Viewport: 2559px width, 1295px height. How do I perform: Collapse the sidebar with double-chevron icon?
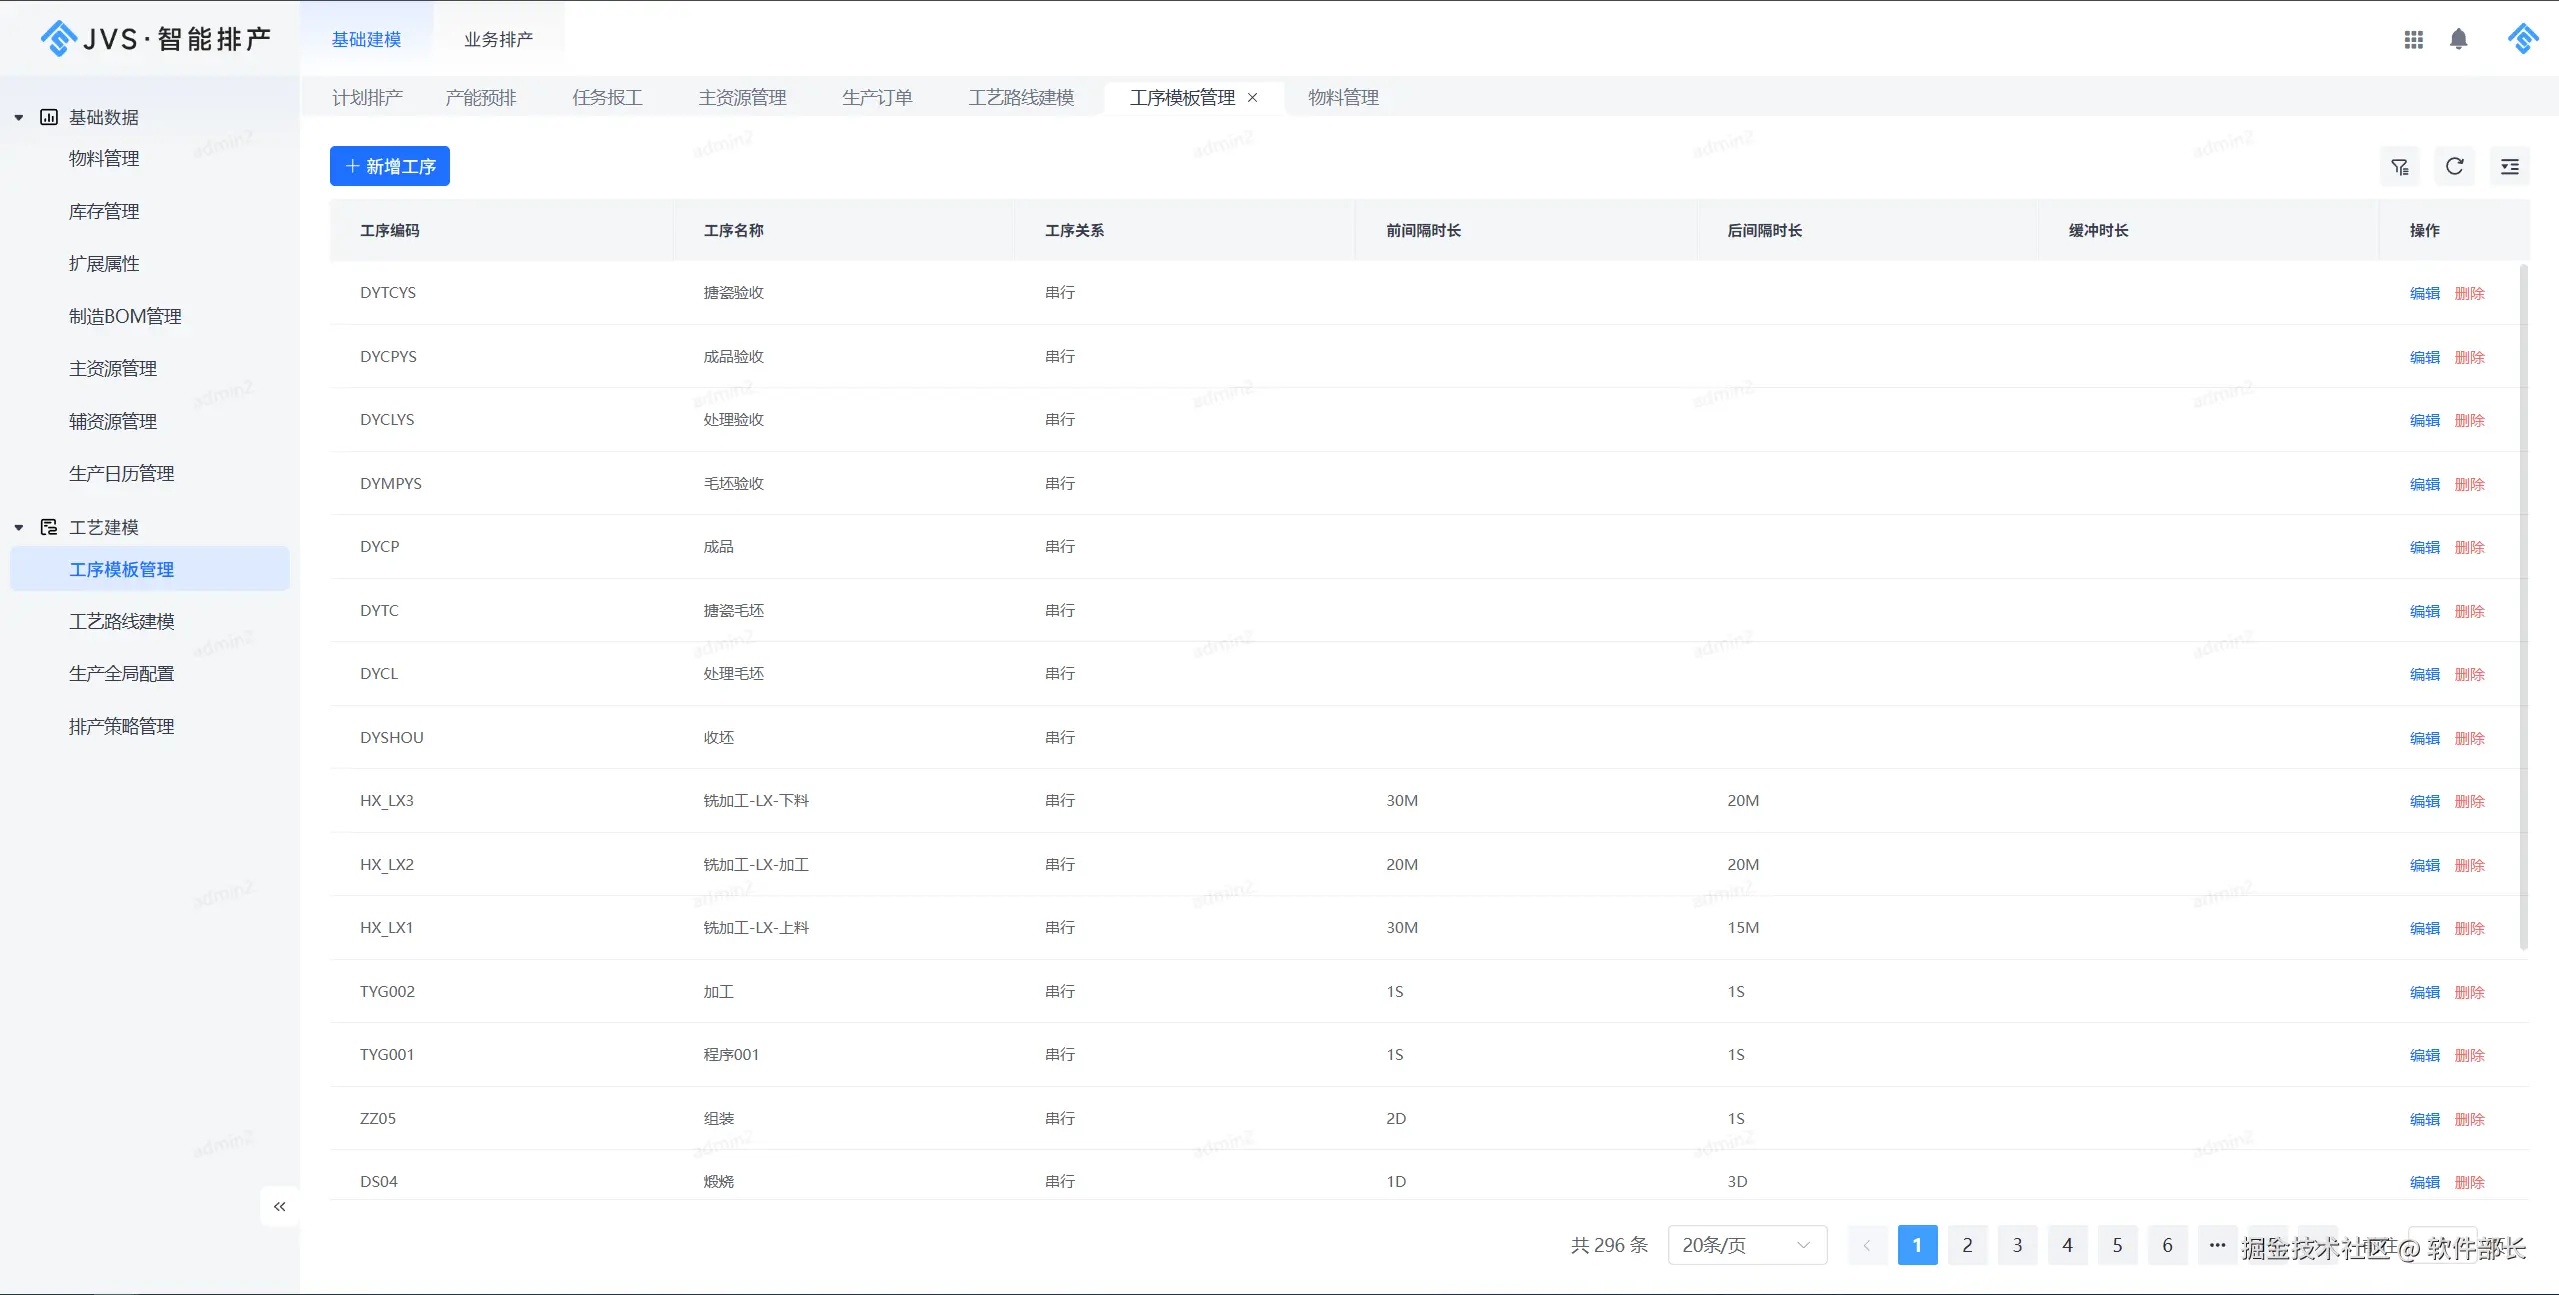pyautogui.click(x=280, y=1207)
